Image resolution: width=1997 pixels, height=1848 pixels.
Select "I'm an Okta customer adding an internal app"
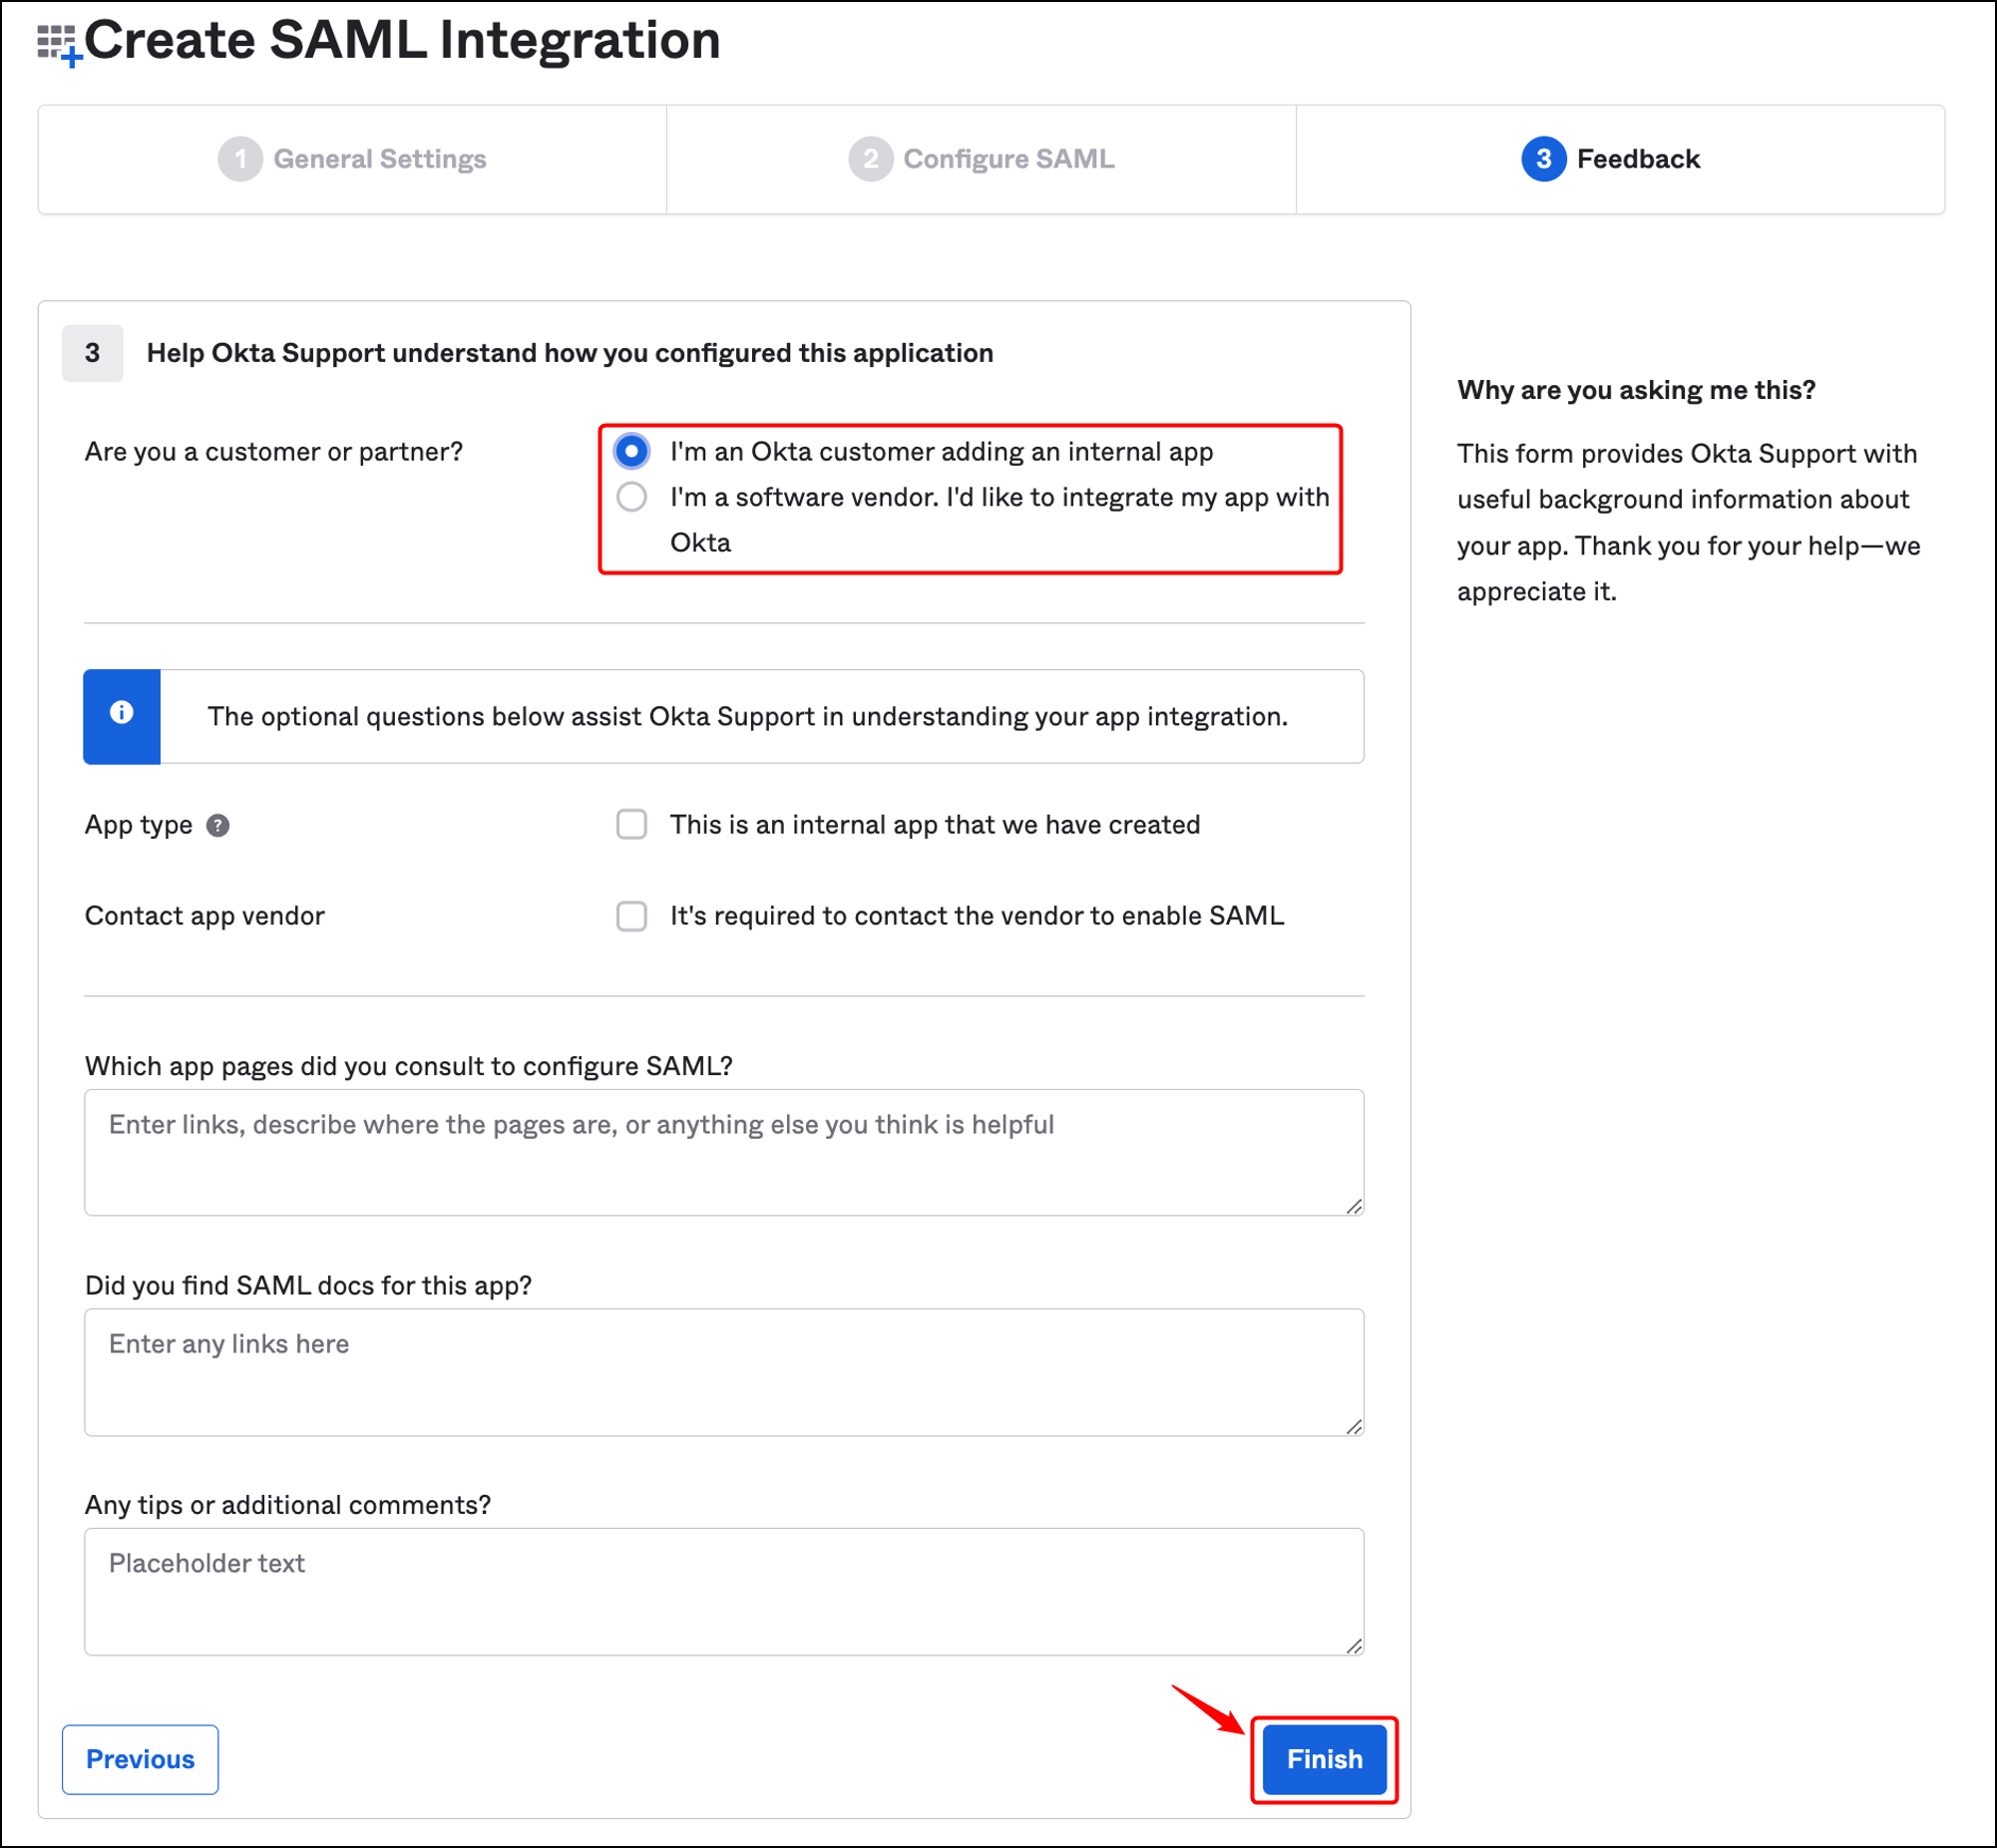tap(632, 452)
